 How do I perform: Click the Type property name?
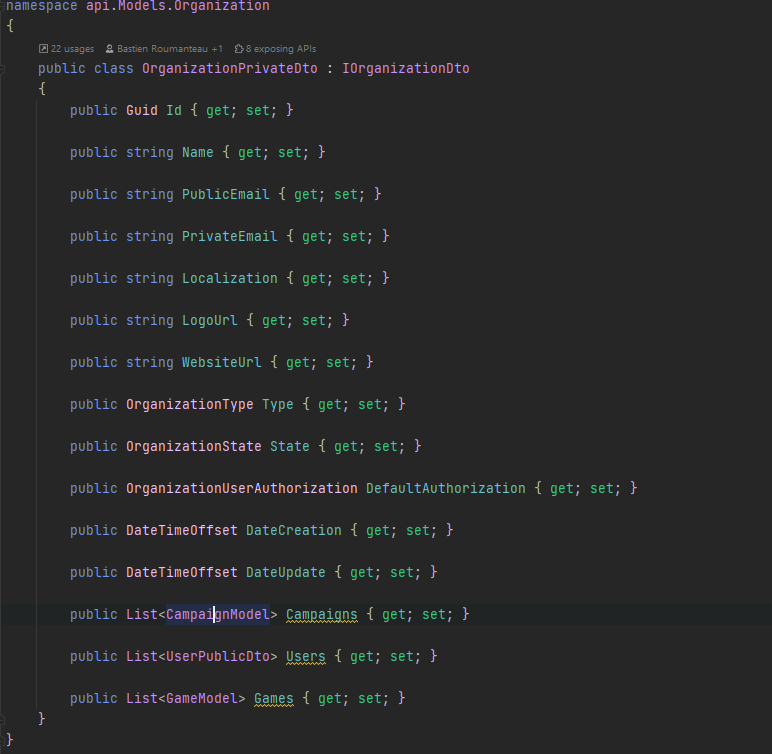(278, 404)
